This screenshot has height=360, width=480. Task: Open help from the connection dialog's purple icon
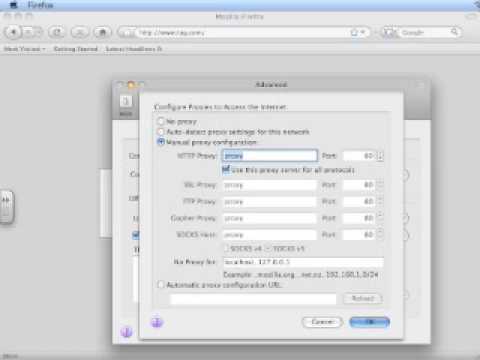tap(157, 322)
